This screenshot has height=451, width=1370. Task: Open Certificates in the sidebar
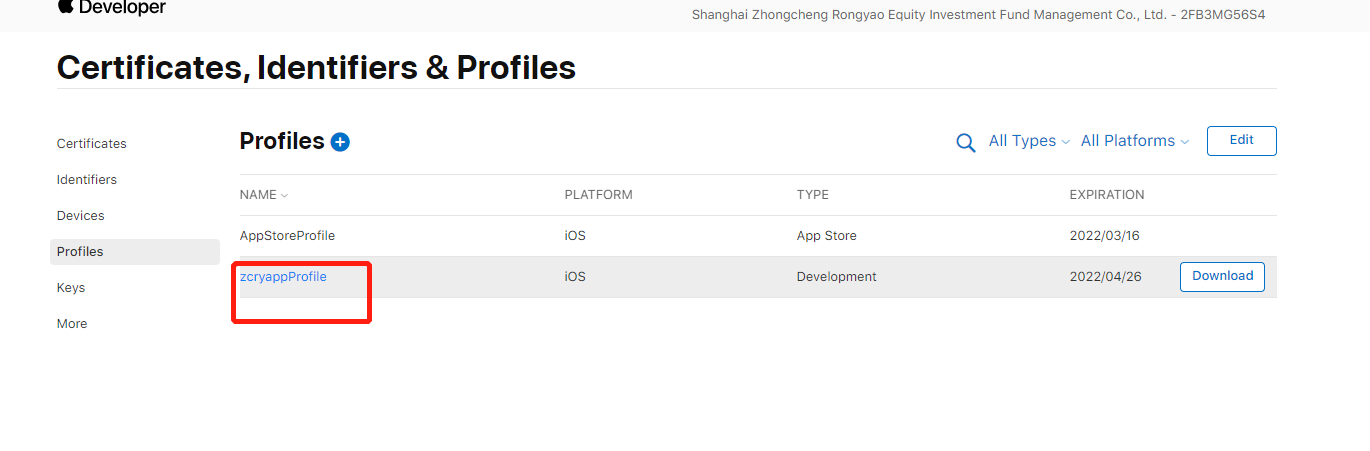coord(92,144)
